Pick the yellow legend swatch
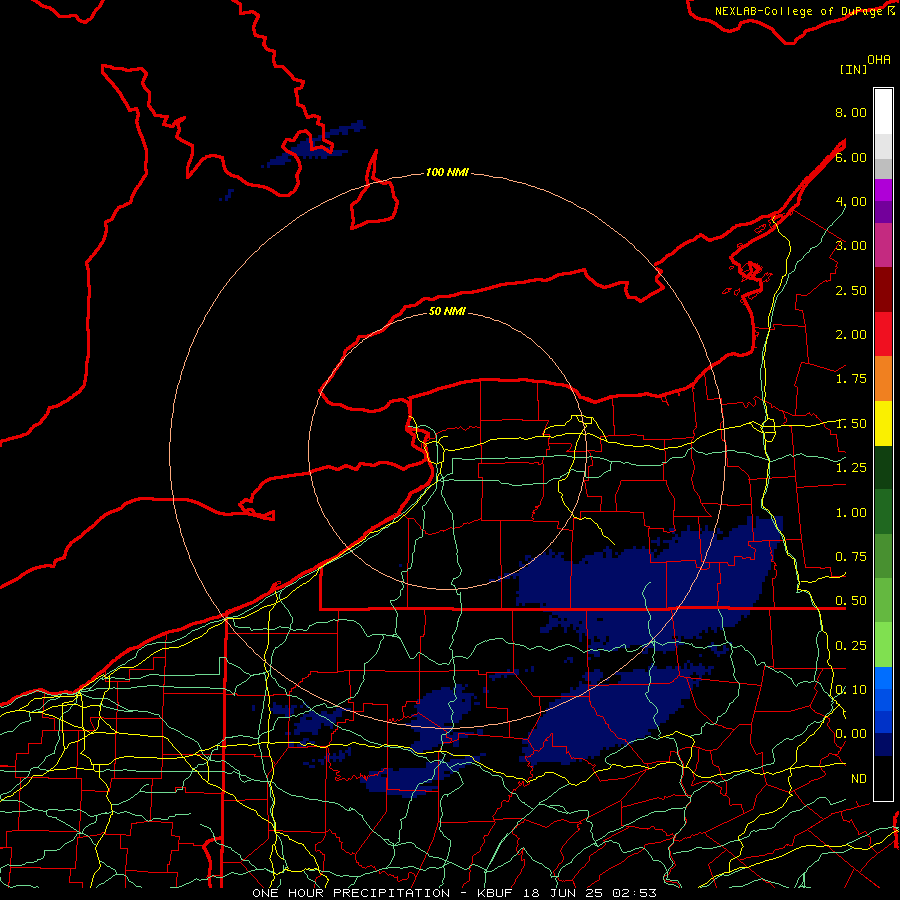Screen dimensions: 900x900 point(883,424)
